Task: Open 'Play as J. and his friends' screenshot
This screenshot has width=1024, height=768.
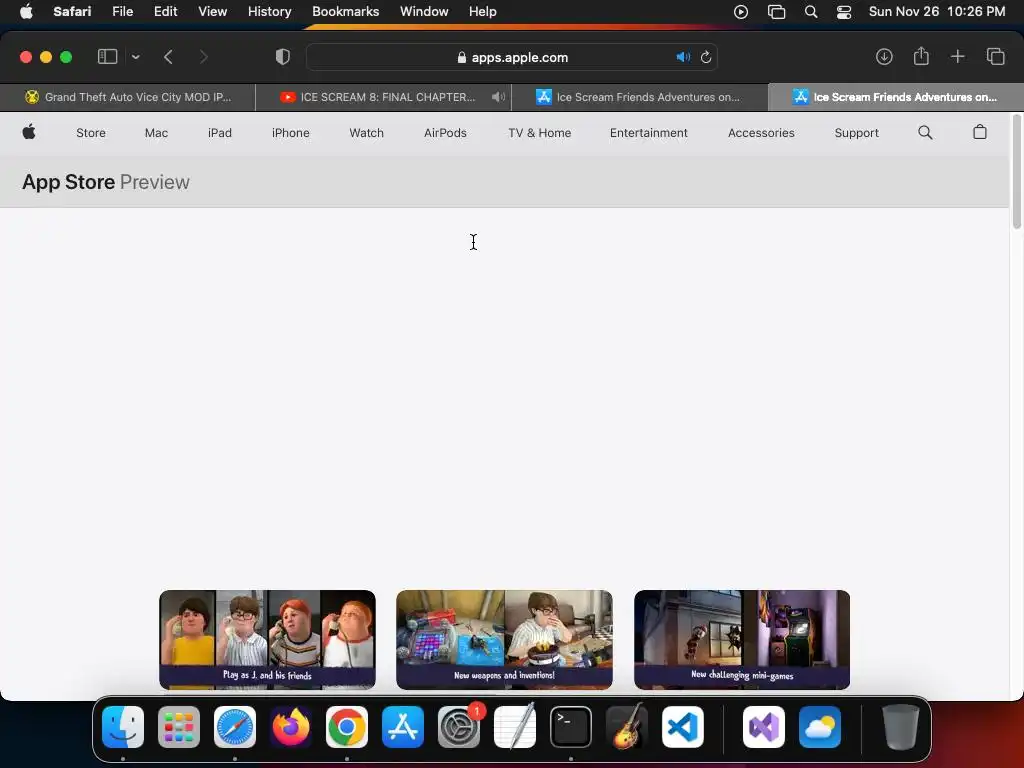Action: coord(267,639)
